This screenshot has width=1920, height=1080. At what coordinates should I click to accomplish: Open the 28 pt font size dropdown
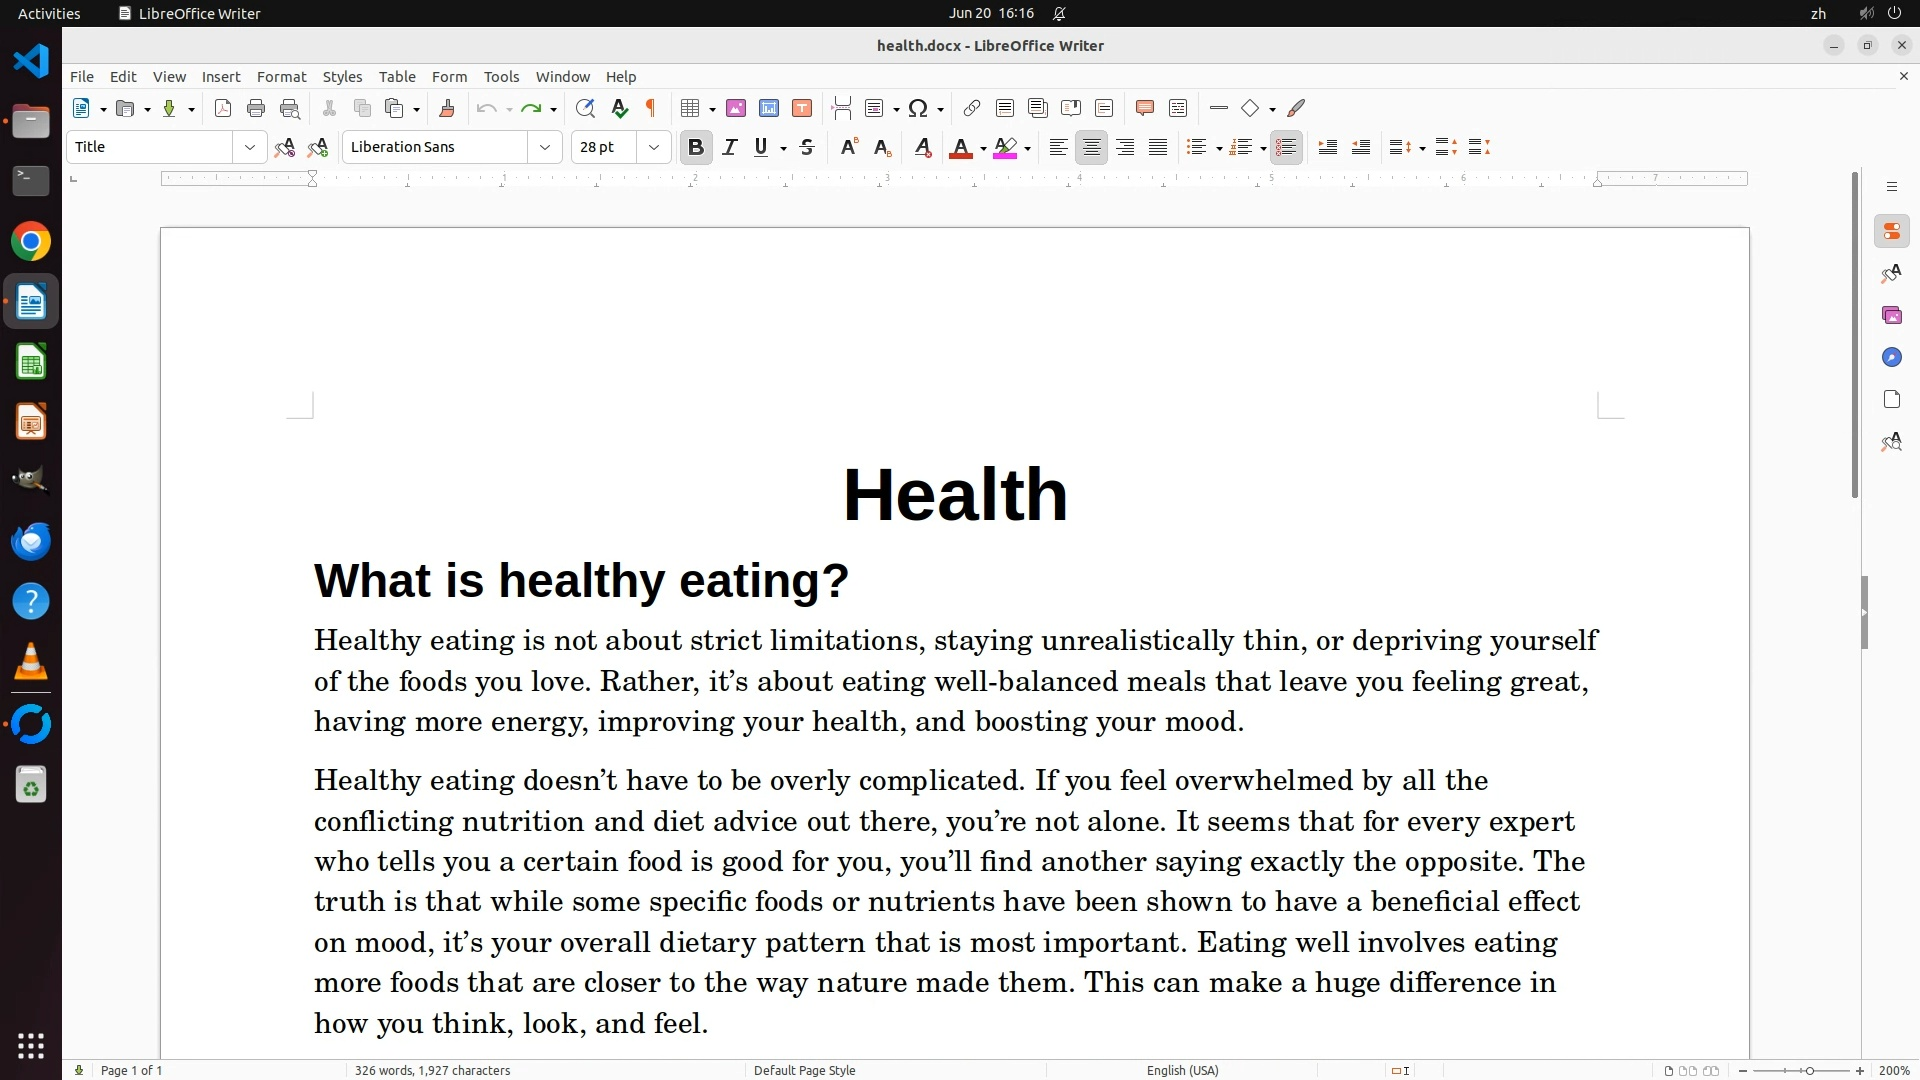[654, 148]
